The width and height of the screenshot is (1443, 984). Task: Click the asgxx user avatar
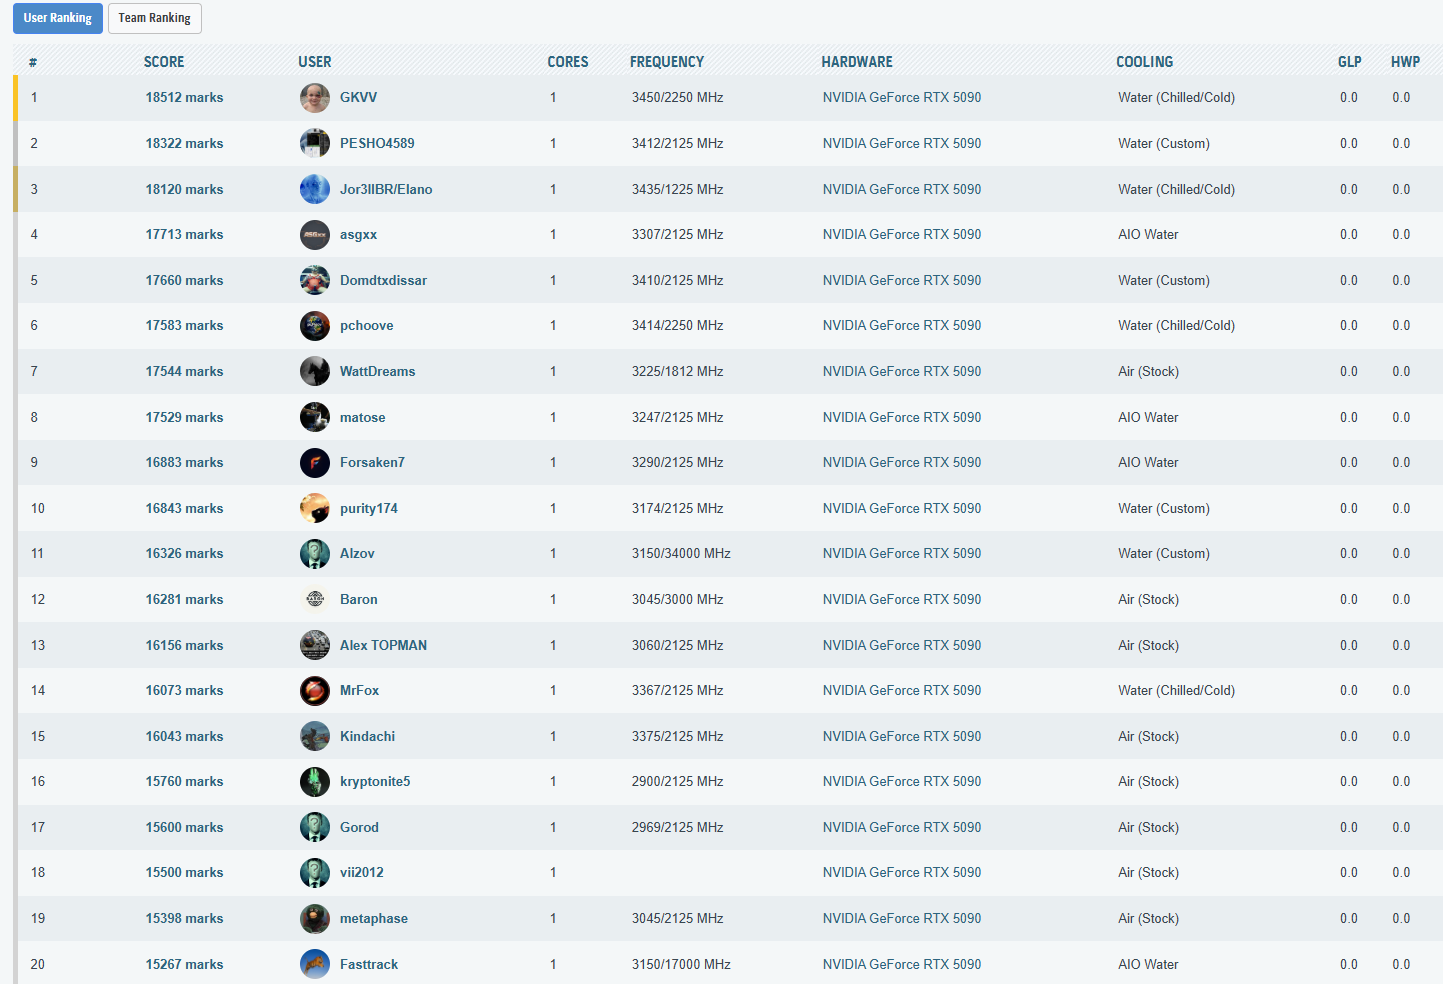pyautogui.click(x=314, y=235)
